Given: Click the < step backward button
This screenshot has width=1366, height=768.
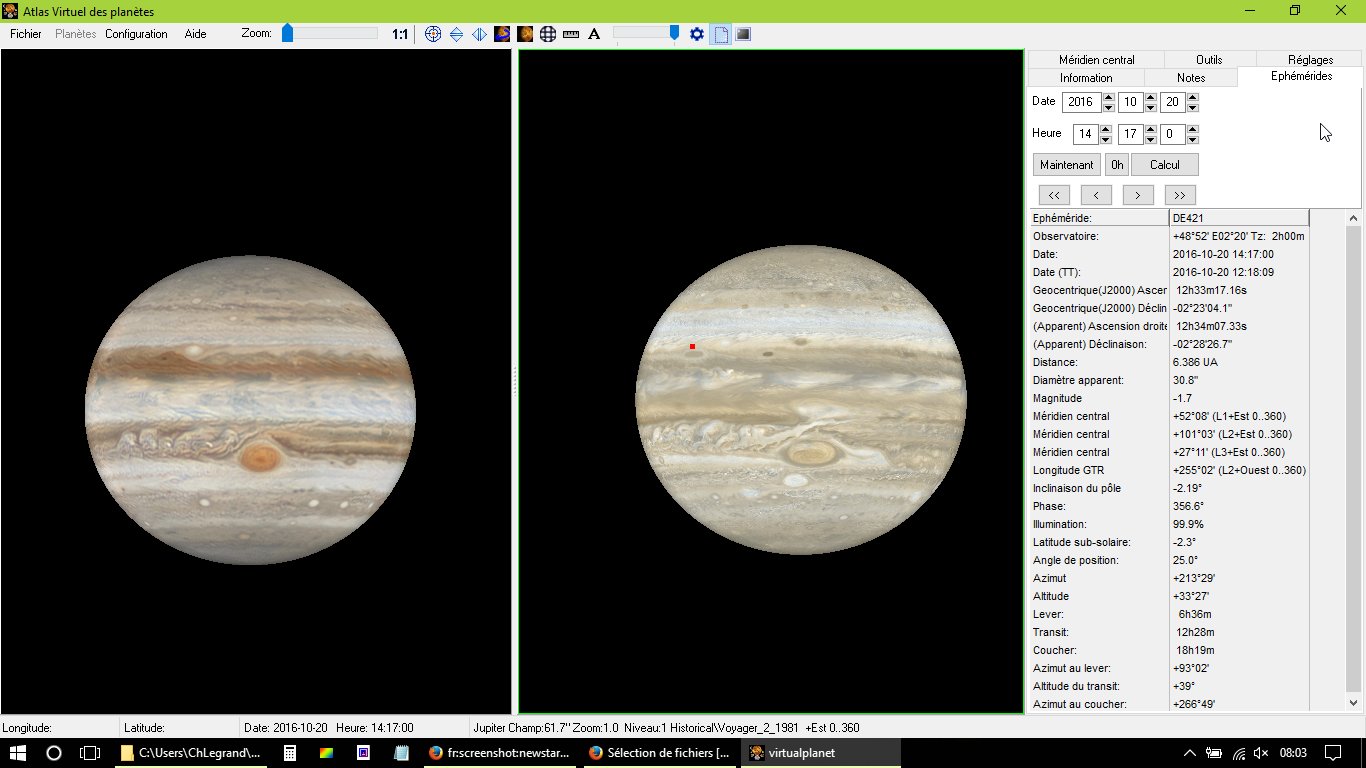Looking at the screenshot, I should click(x=1096, y=195).
